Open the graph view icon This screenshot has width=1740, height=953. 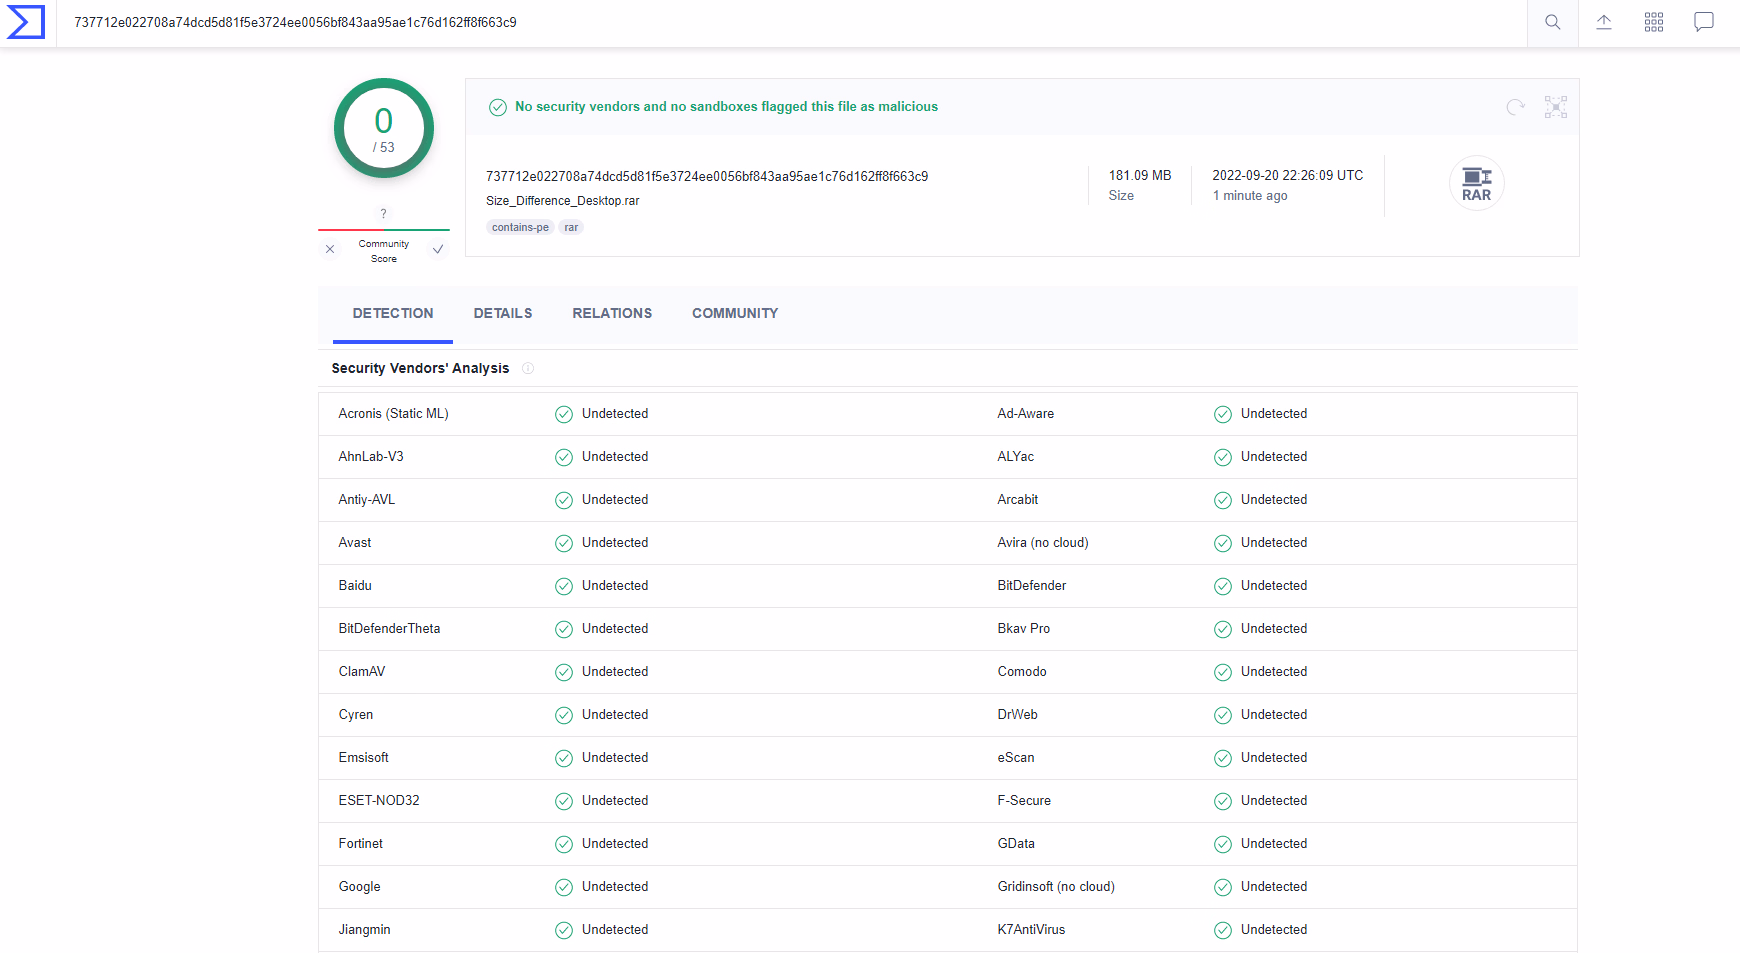pyautogui.click(x=1556, y=107)
